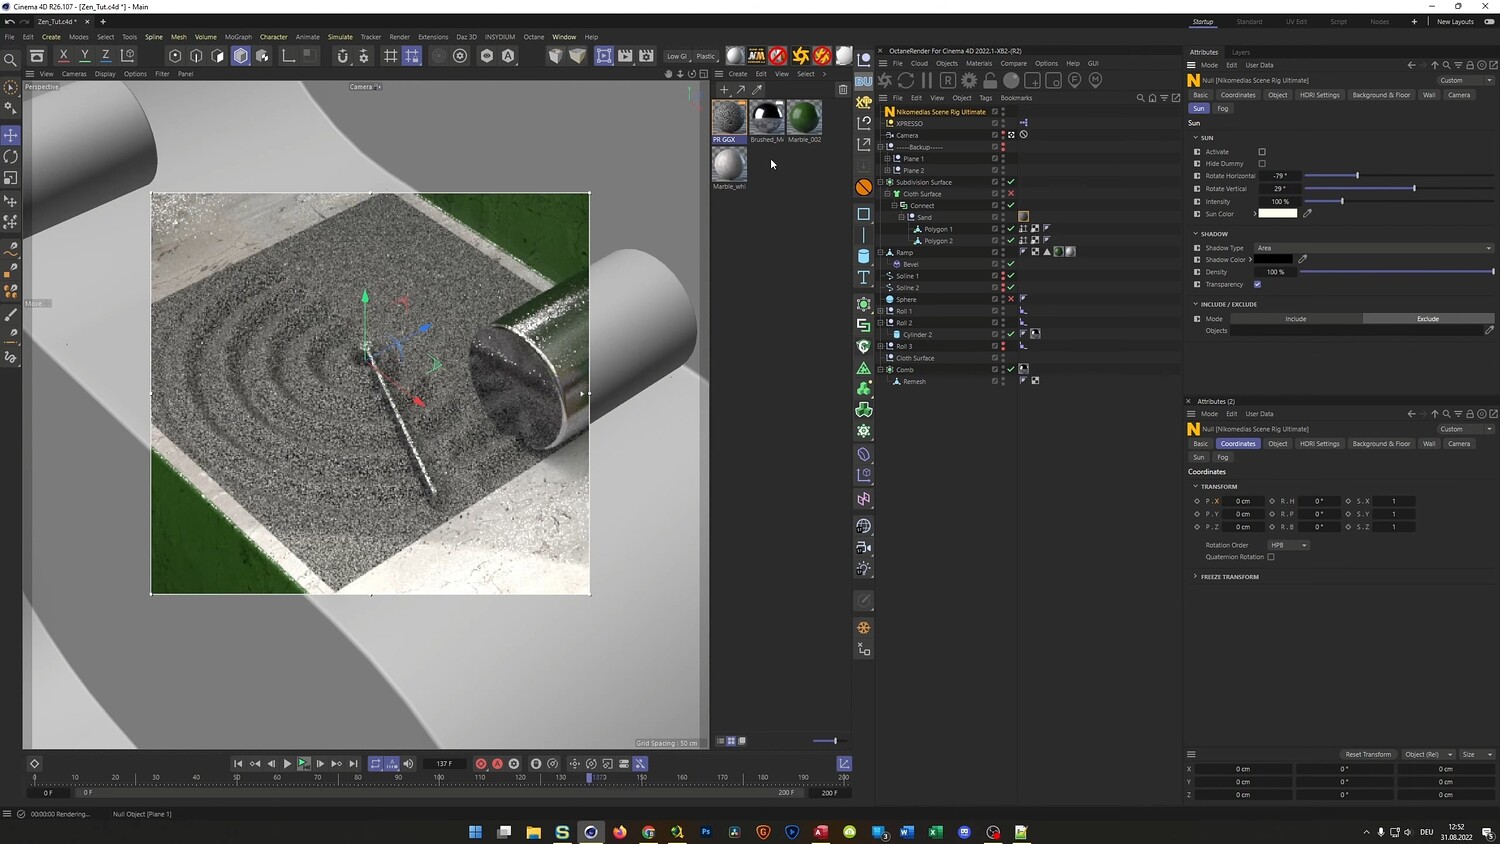Select the Scale tool in left toolbar
Viewport: 1500px width, 844px height.
pos(11,178)
